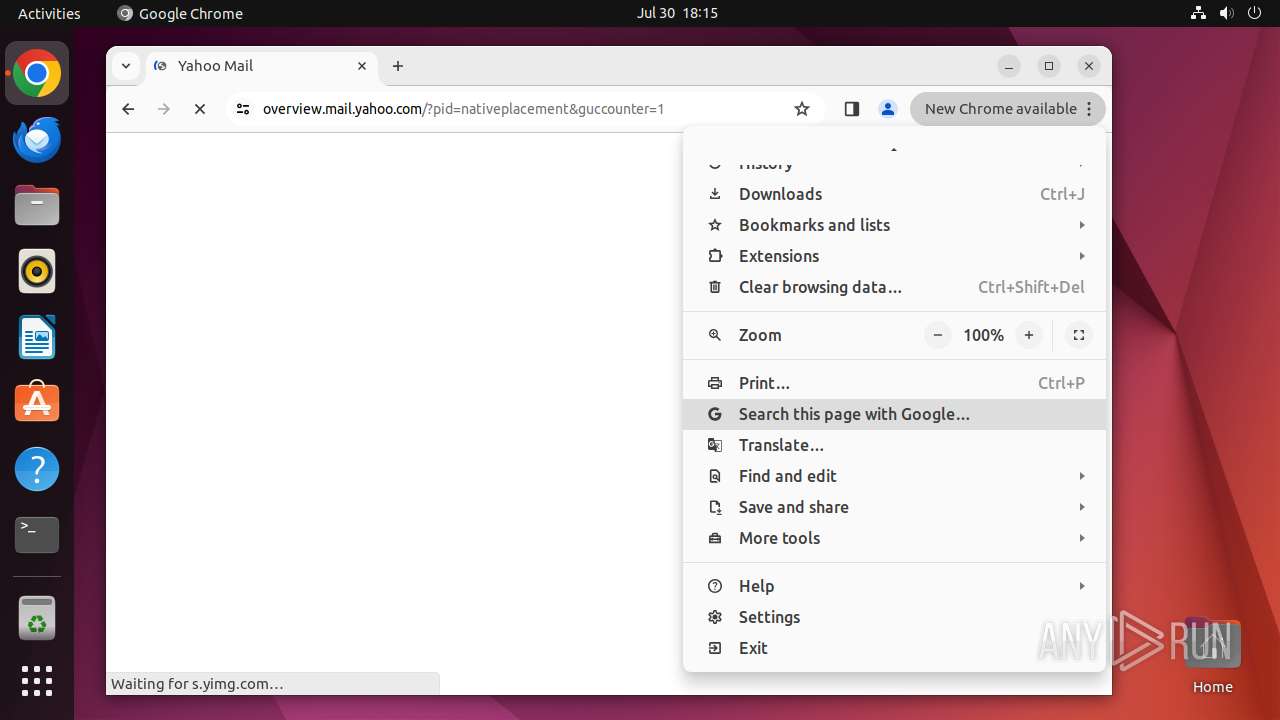Image resolution: width=1280 pixels, height=720 pixels.
Task: Open Activities overview
Action: (x=49, y=13)
